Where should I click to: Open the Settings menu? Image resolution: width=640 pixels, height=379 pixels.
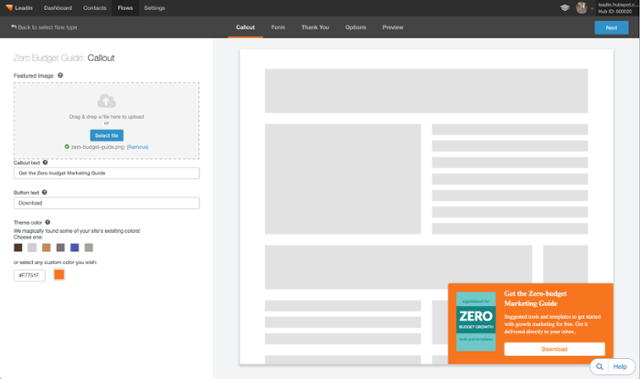click(154, 8)
